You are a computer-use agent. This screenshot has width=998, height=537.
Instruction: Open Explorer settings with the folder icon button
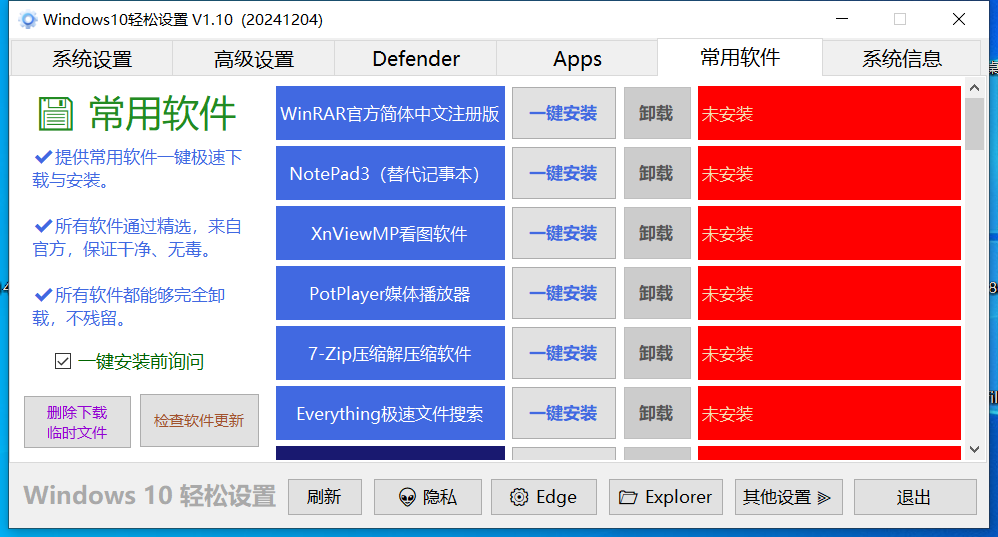pyautogui.click(x=666, y=497)
